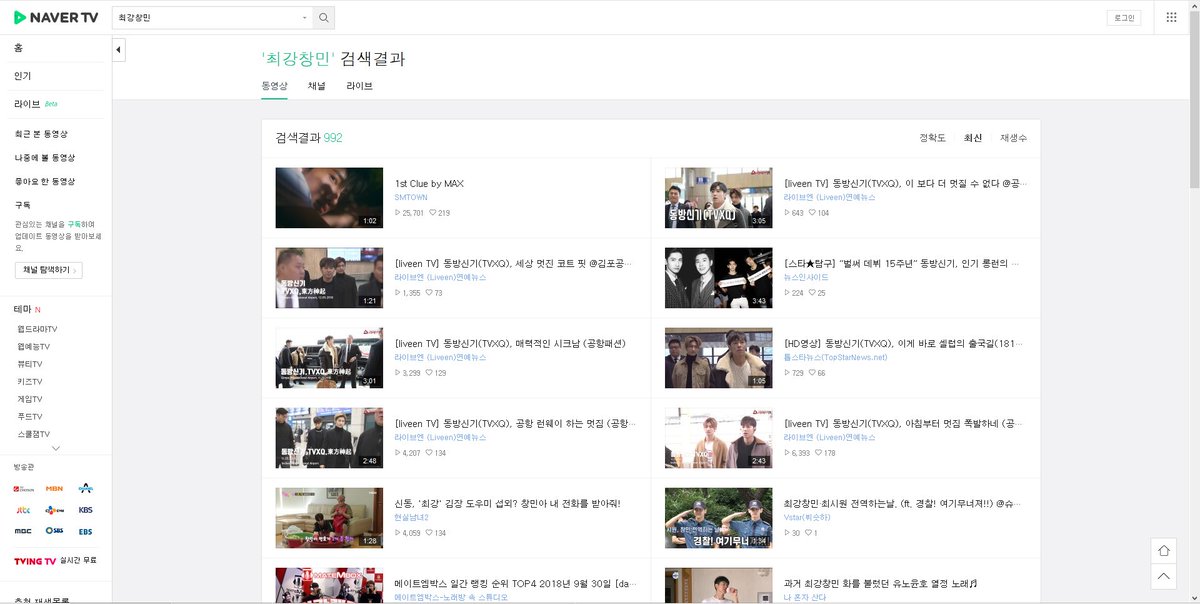1200x604 pixels.
Task: Click the 로그인 button
Action: pos(1124,18)
